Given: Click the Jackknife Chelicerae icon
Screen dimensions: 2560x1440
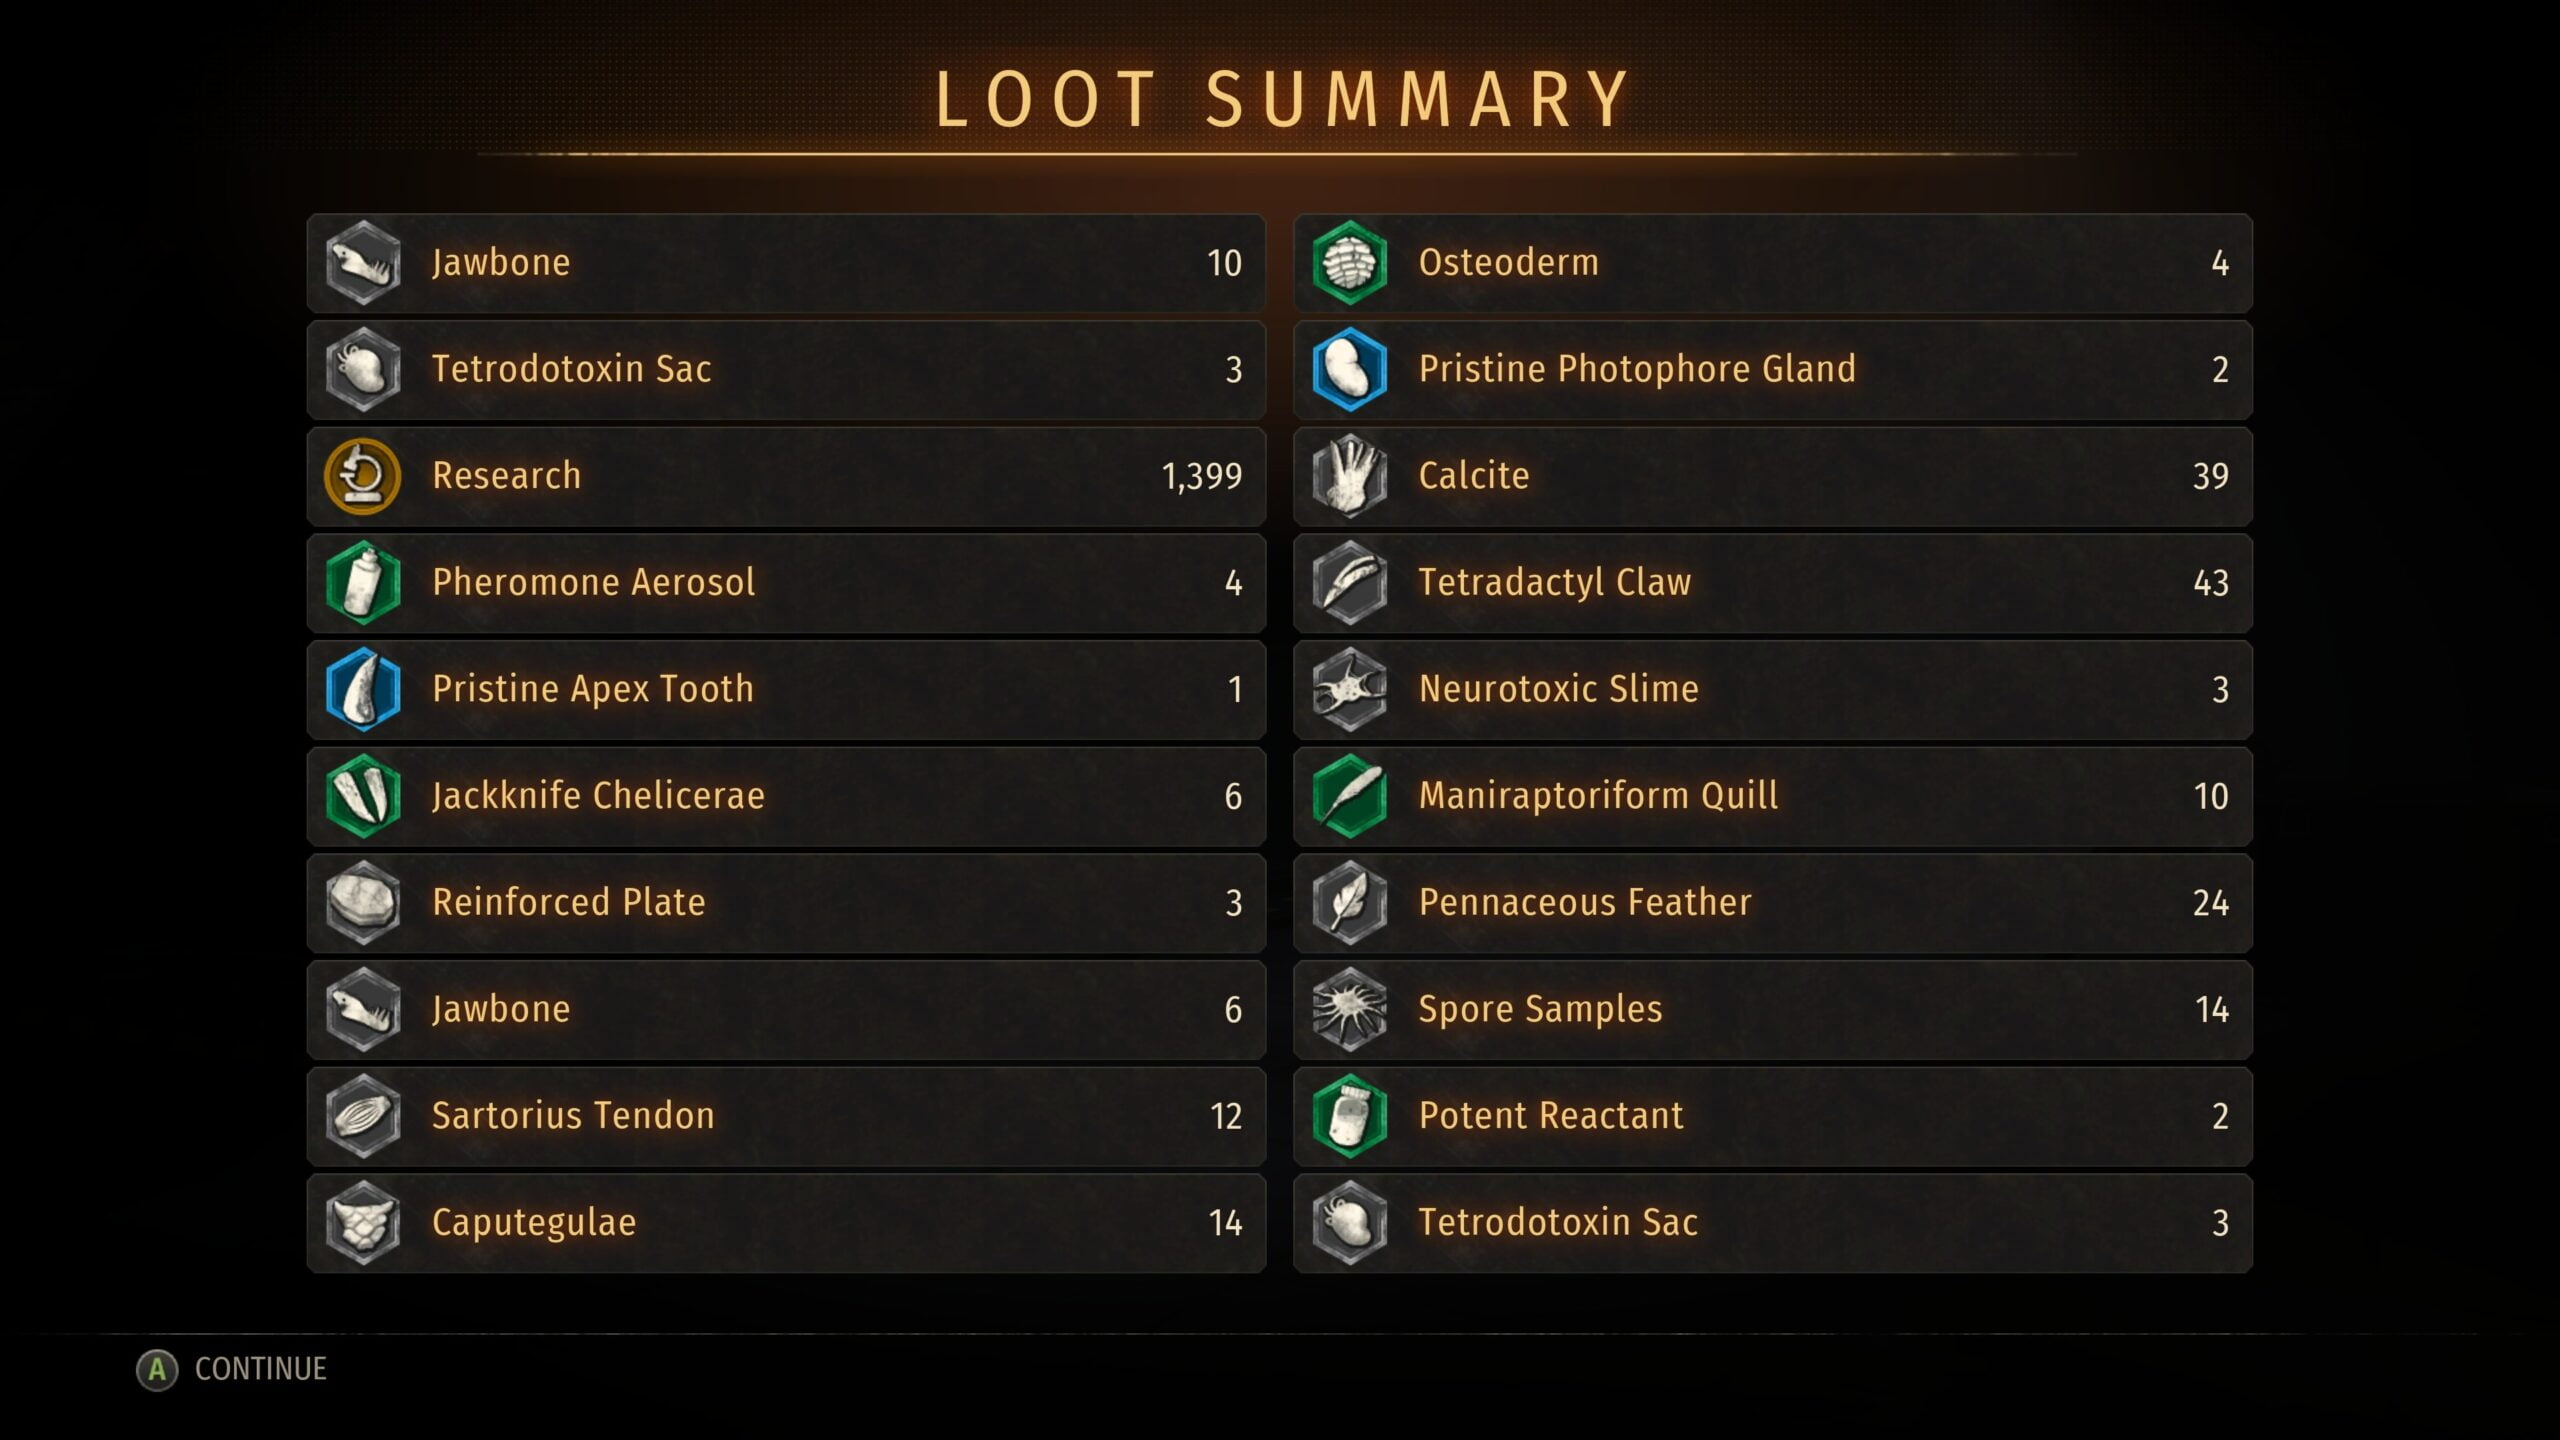Looking at the screenshot, I should (x=362, y=796).
